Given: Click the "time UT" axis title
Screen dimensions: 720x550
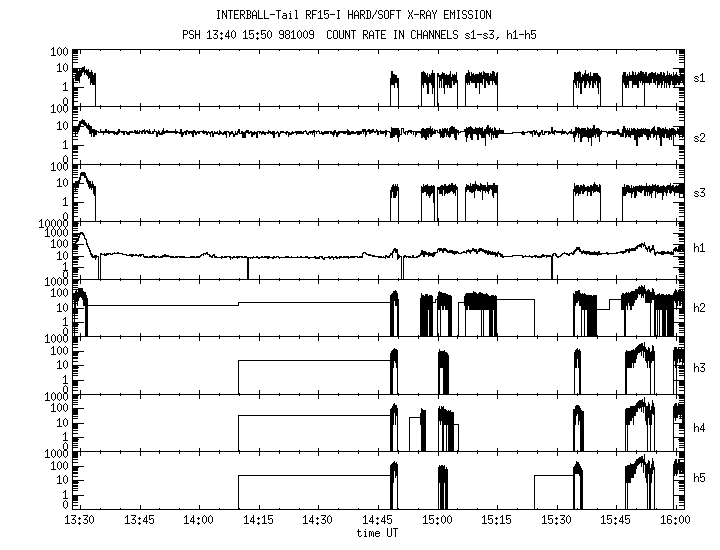Looking at the screenshot, I should pos(377,533).
